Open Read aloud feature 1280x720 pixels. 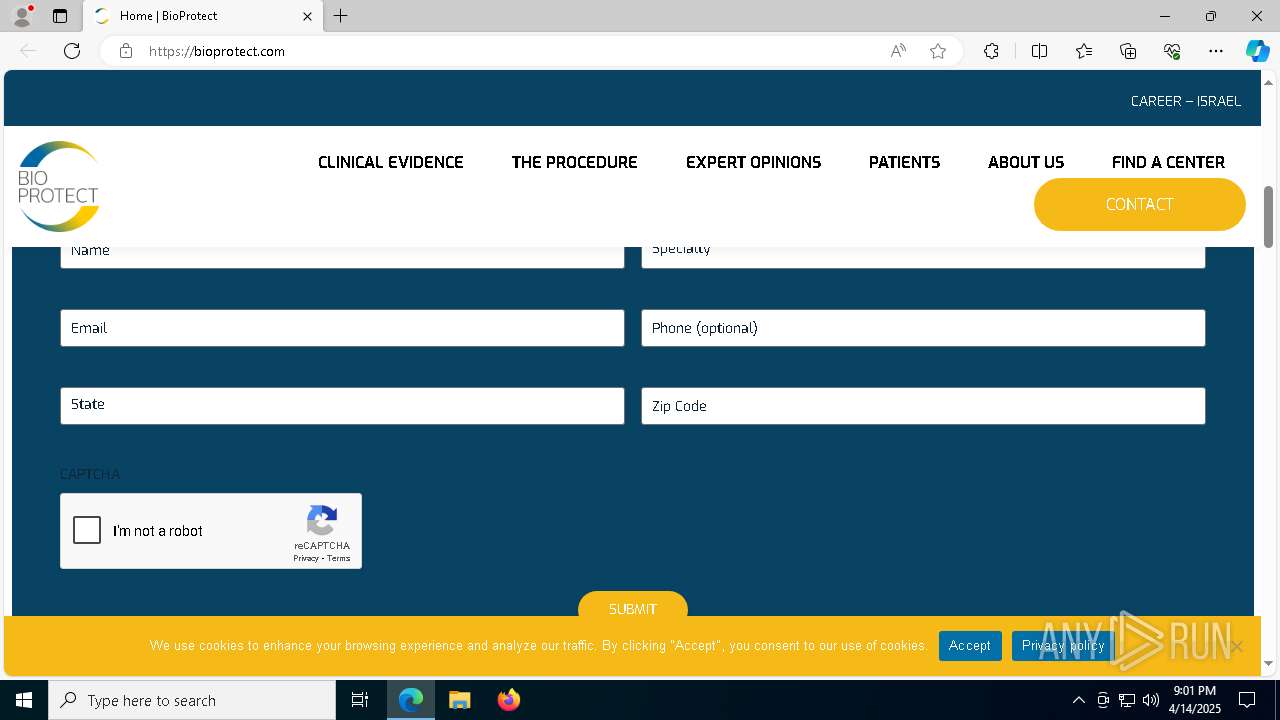898,51
